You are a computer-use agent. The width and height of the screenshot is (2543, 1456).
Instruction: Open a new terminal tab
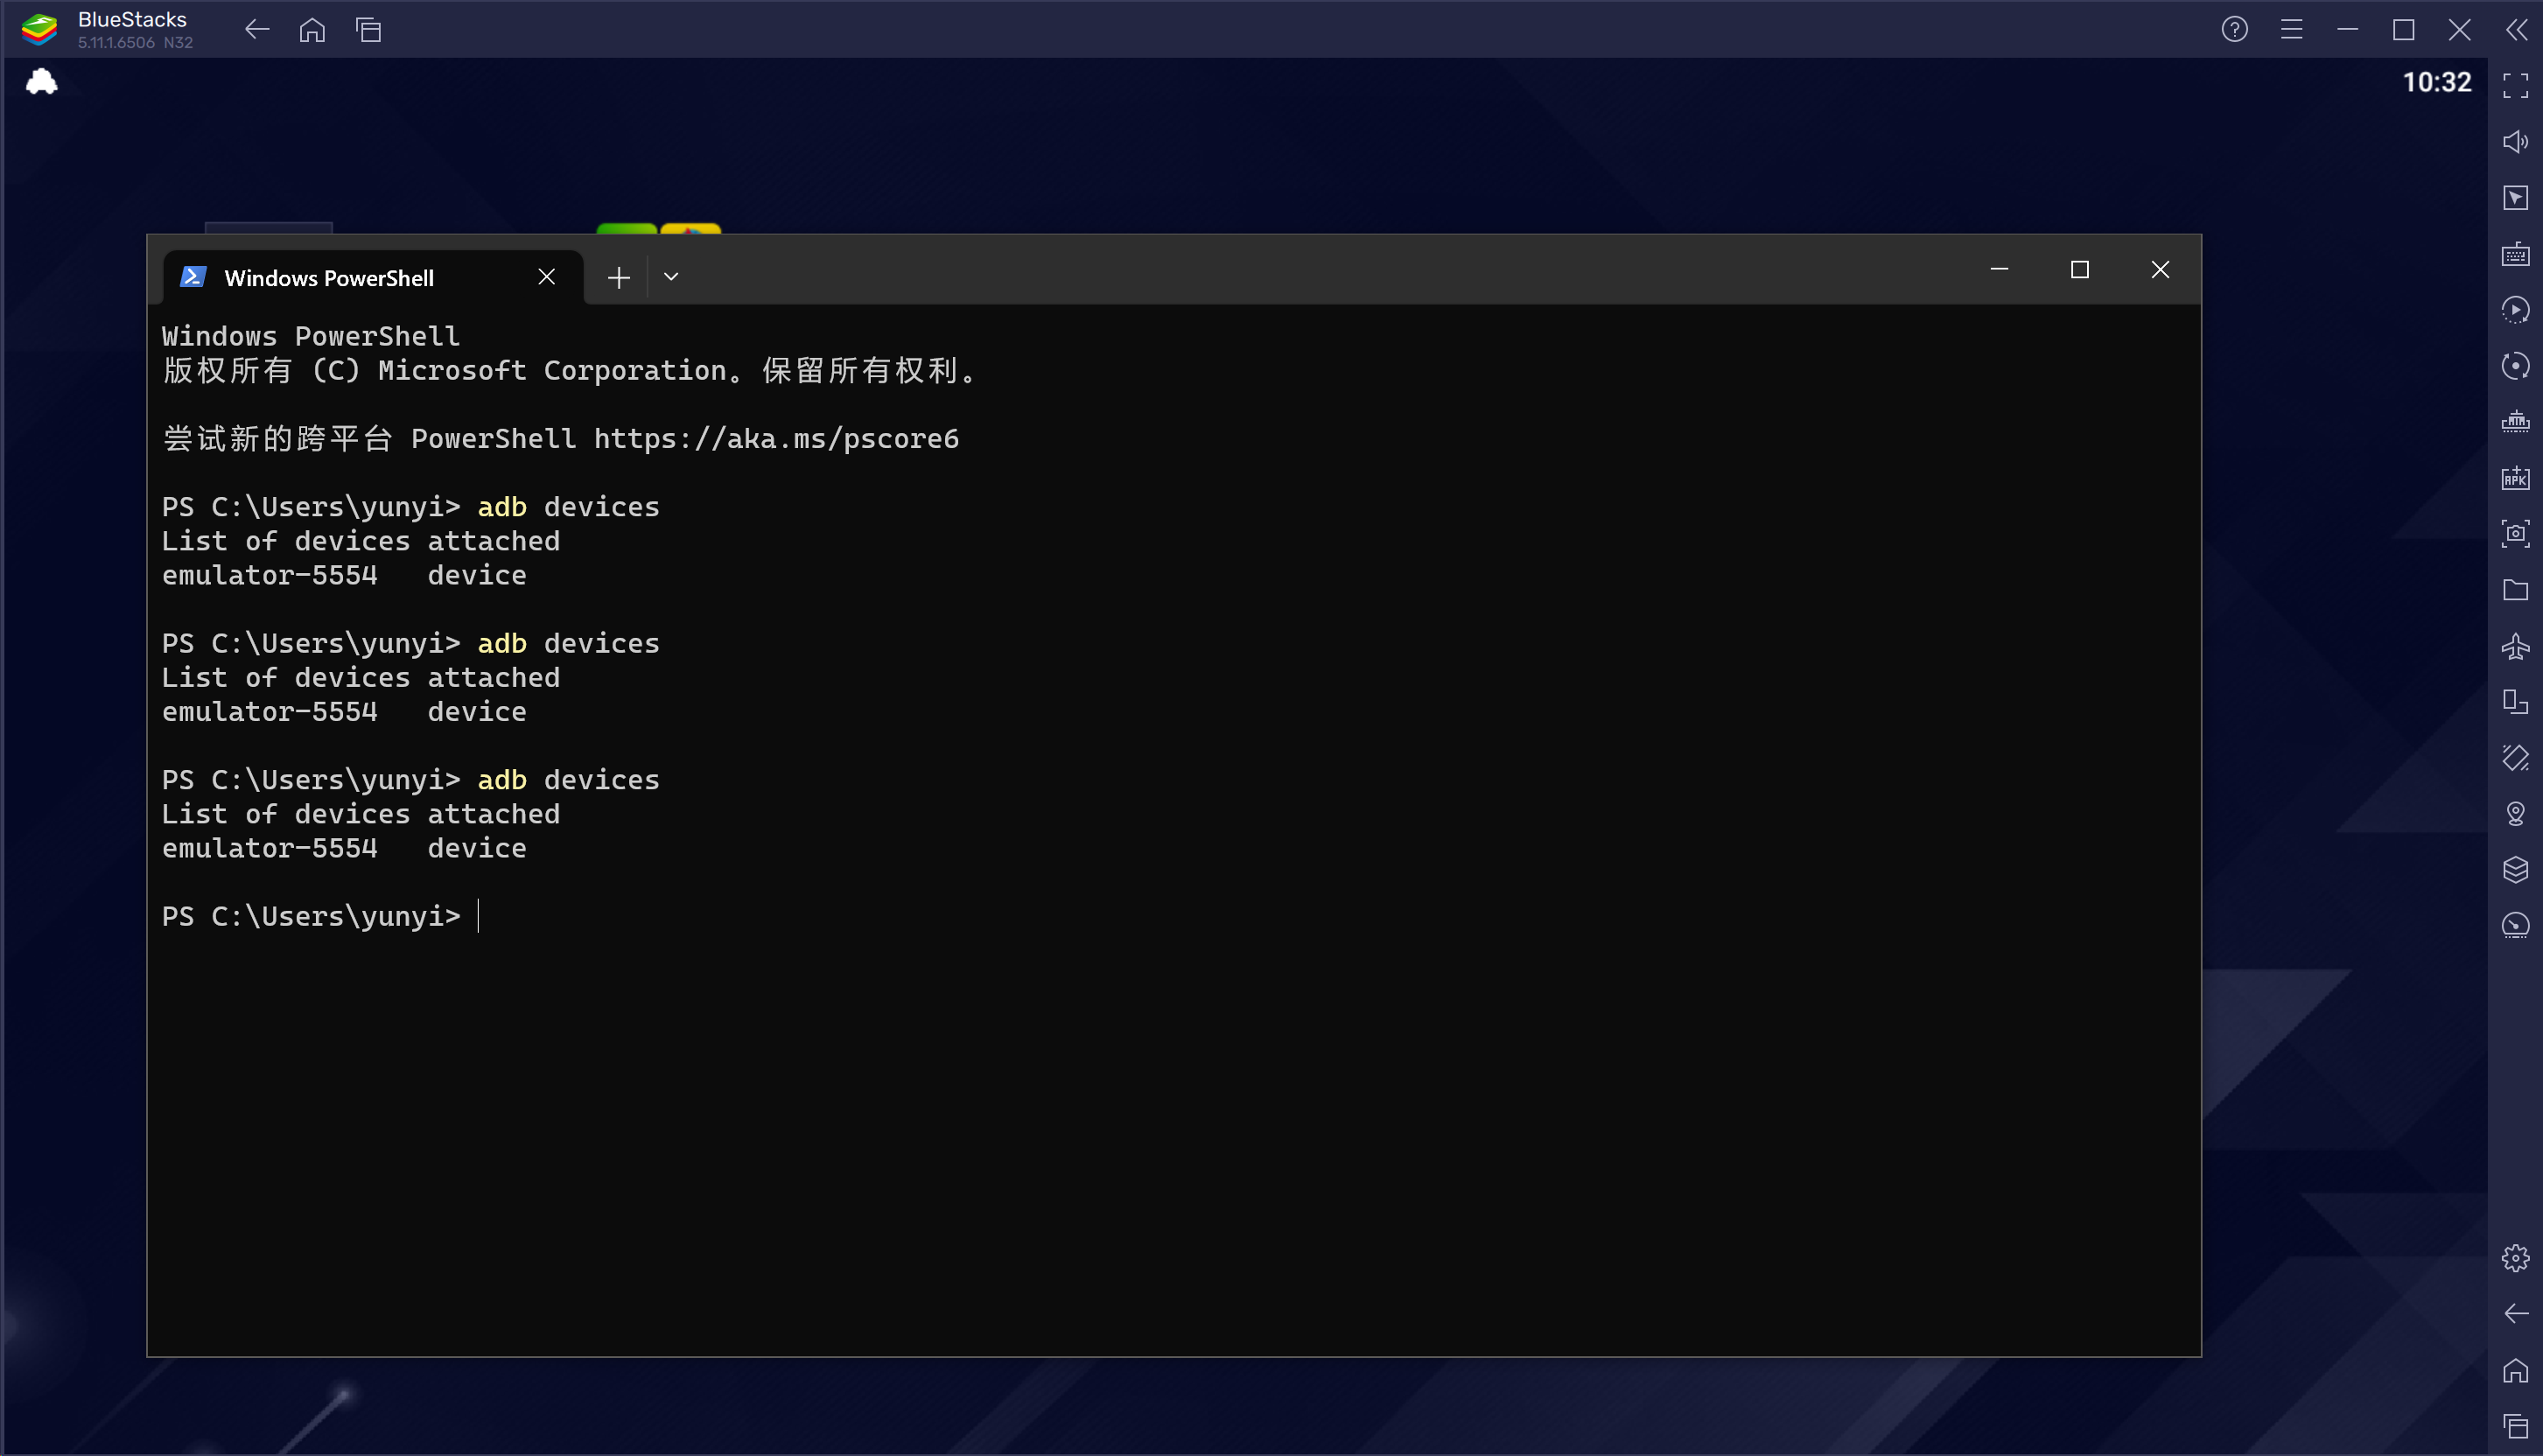click(x=618, y=276)
